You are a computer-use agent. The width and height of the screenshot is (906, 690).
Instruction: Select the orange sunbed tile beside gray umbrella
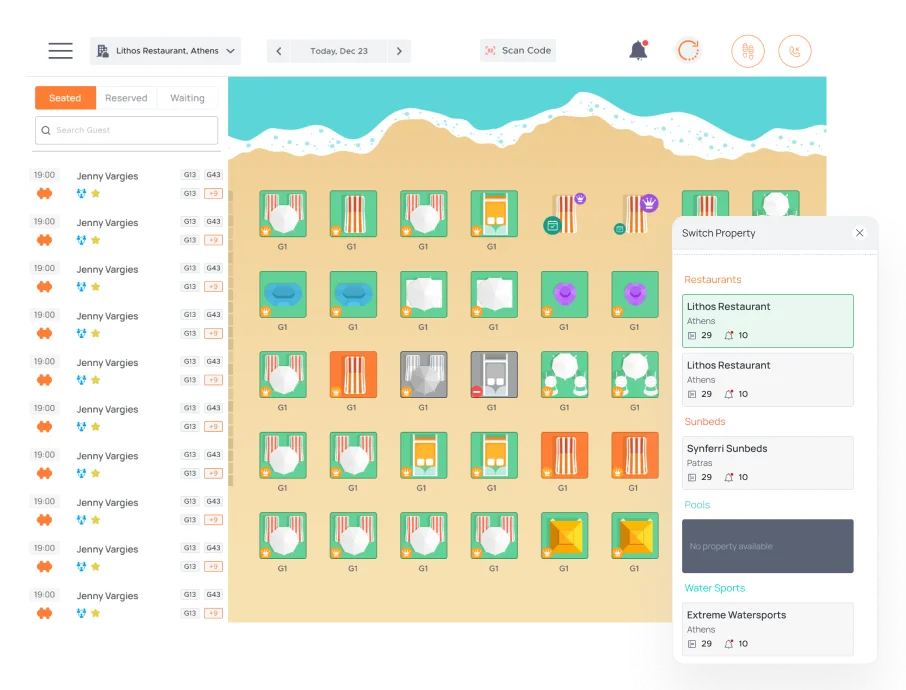coord(353,374)
